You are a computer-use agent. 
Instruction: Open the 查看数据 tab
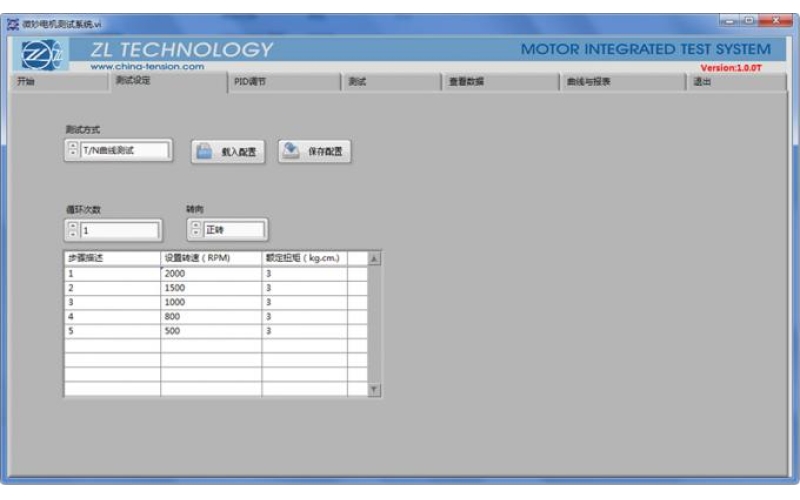(x=501, y=82)
